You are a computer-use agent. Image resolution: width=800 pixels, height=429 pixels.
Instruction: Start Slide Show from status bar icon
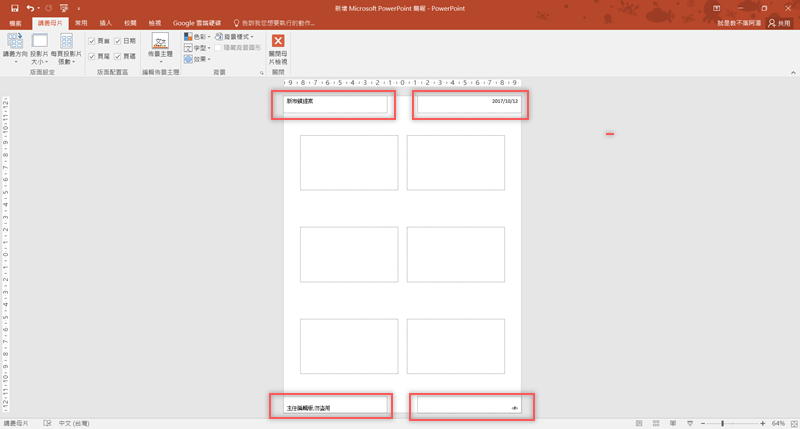(690, 423)
